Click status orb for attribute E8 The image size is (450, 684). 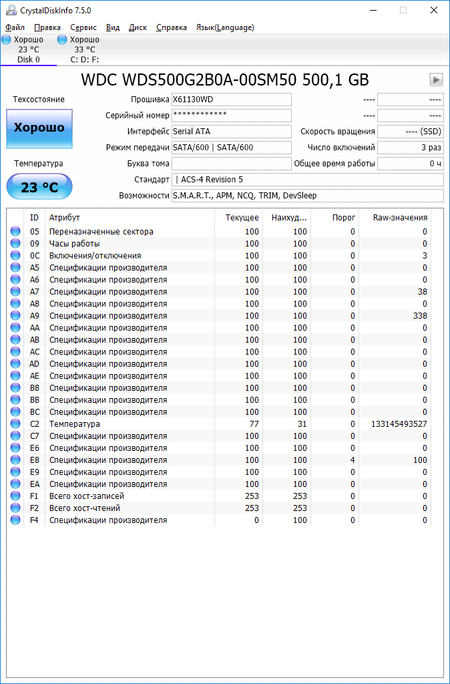click(15, 460)
